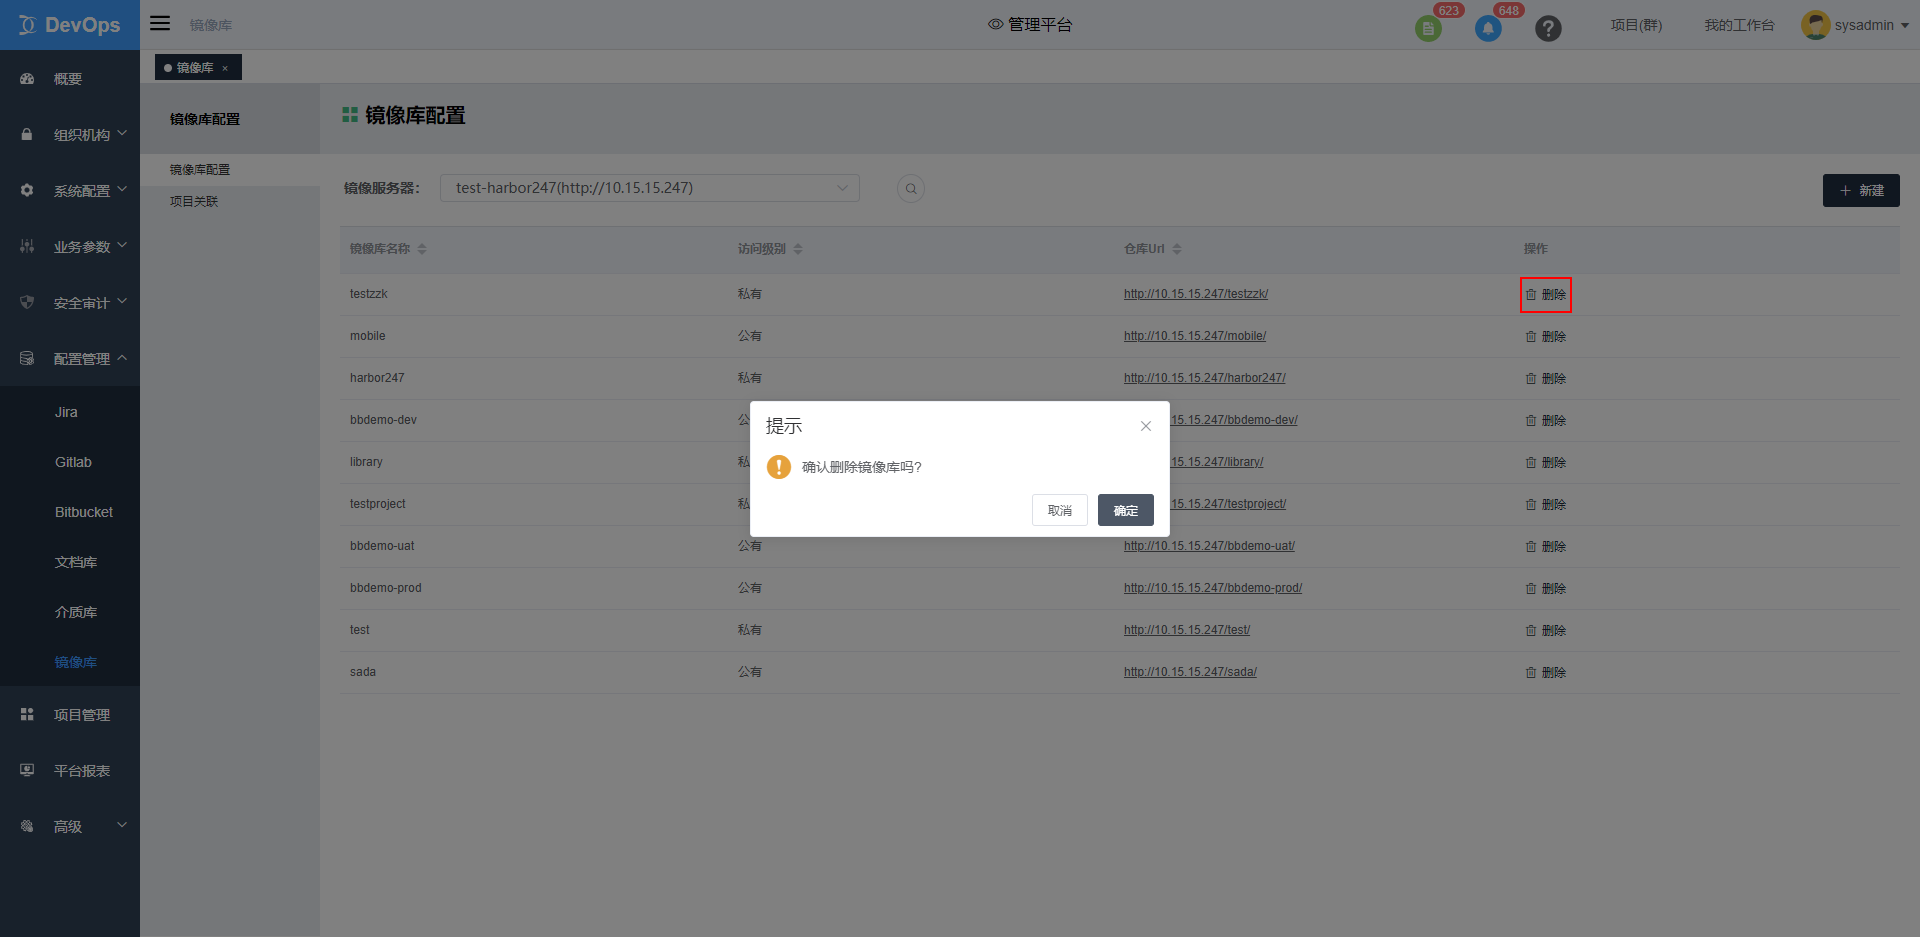
Task: Open 概要 in the sidebar
Action: 70,79
